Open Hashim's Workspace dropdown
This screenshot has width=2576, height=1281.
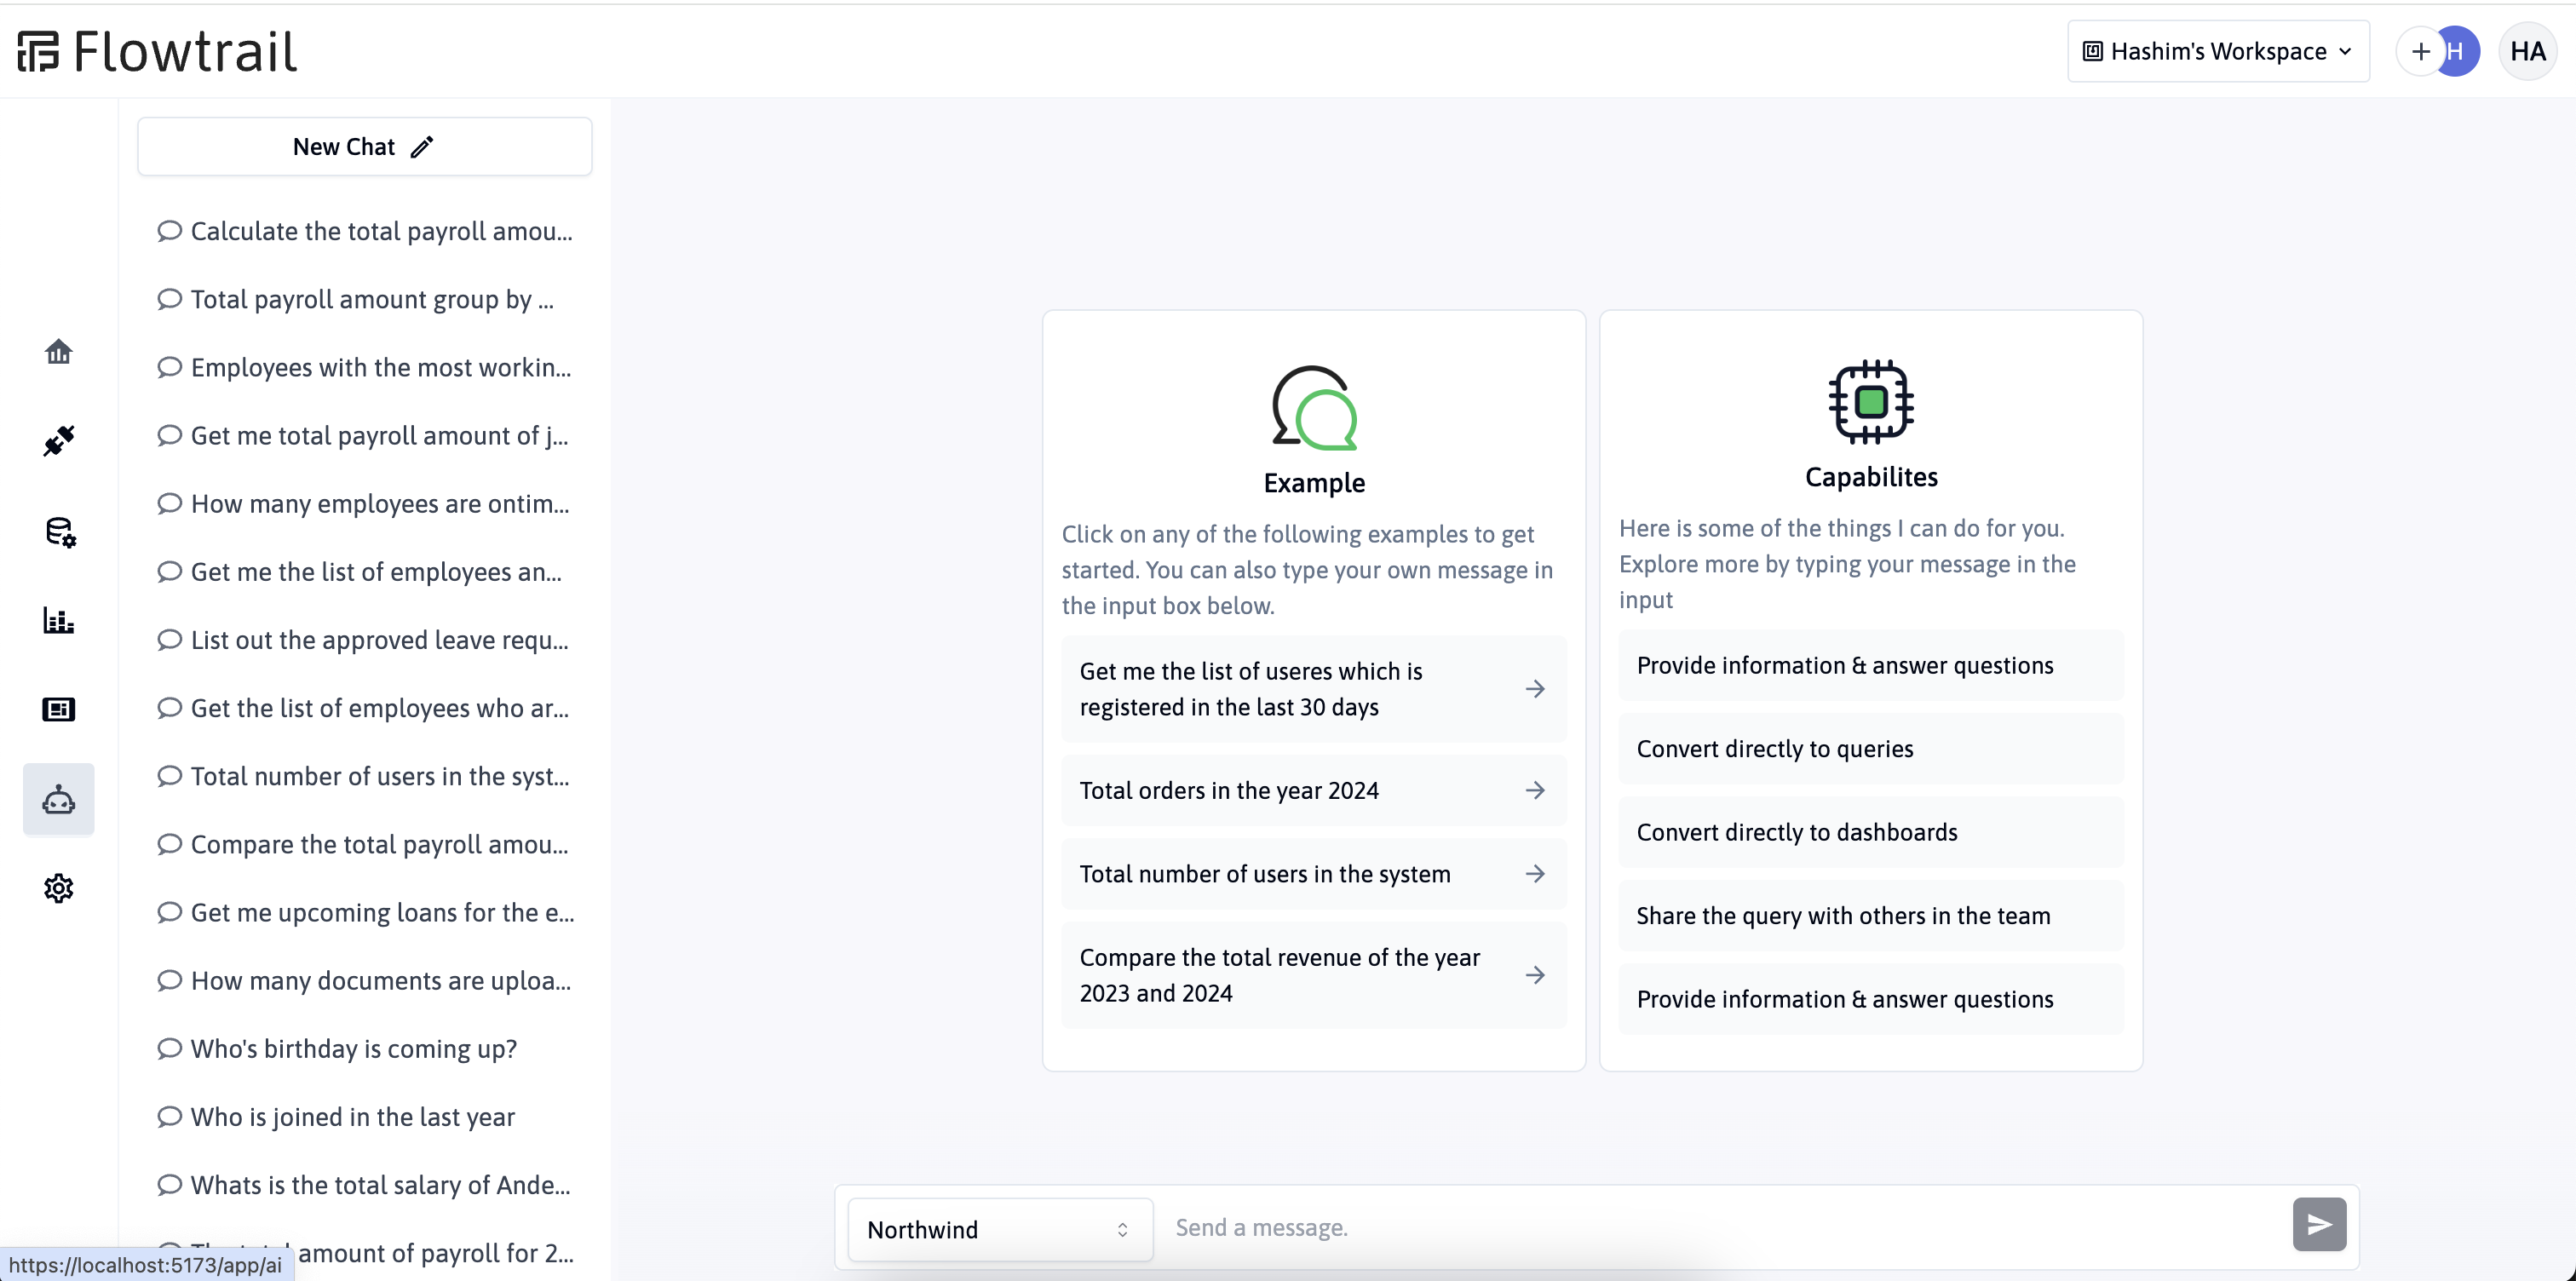point(2217,49)
